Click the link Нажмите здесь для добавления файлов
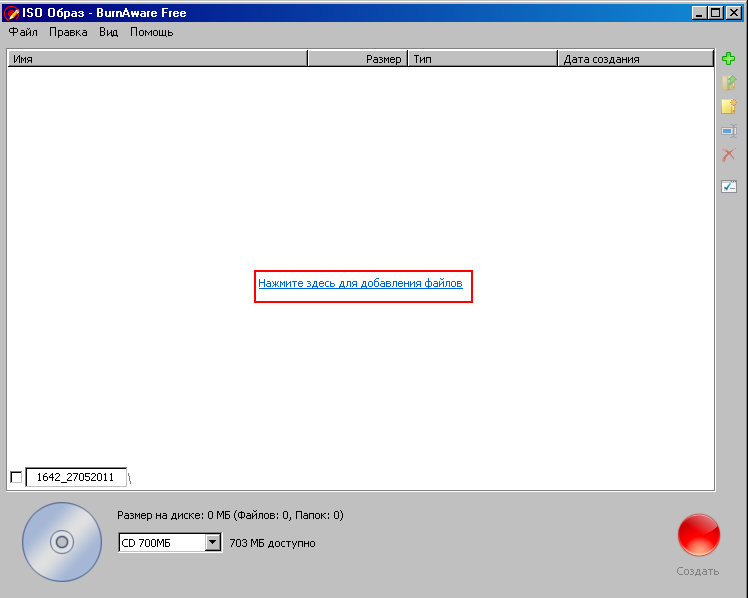This screenshot has height=598, width=748. coord(360,283)
